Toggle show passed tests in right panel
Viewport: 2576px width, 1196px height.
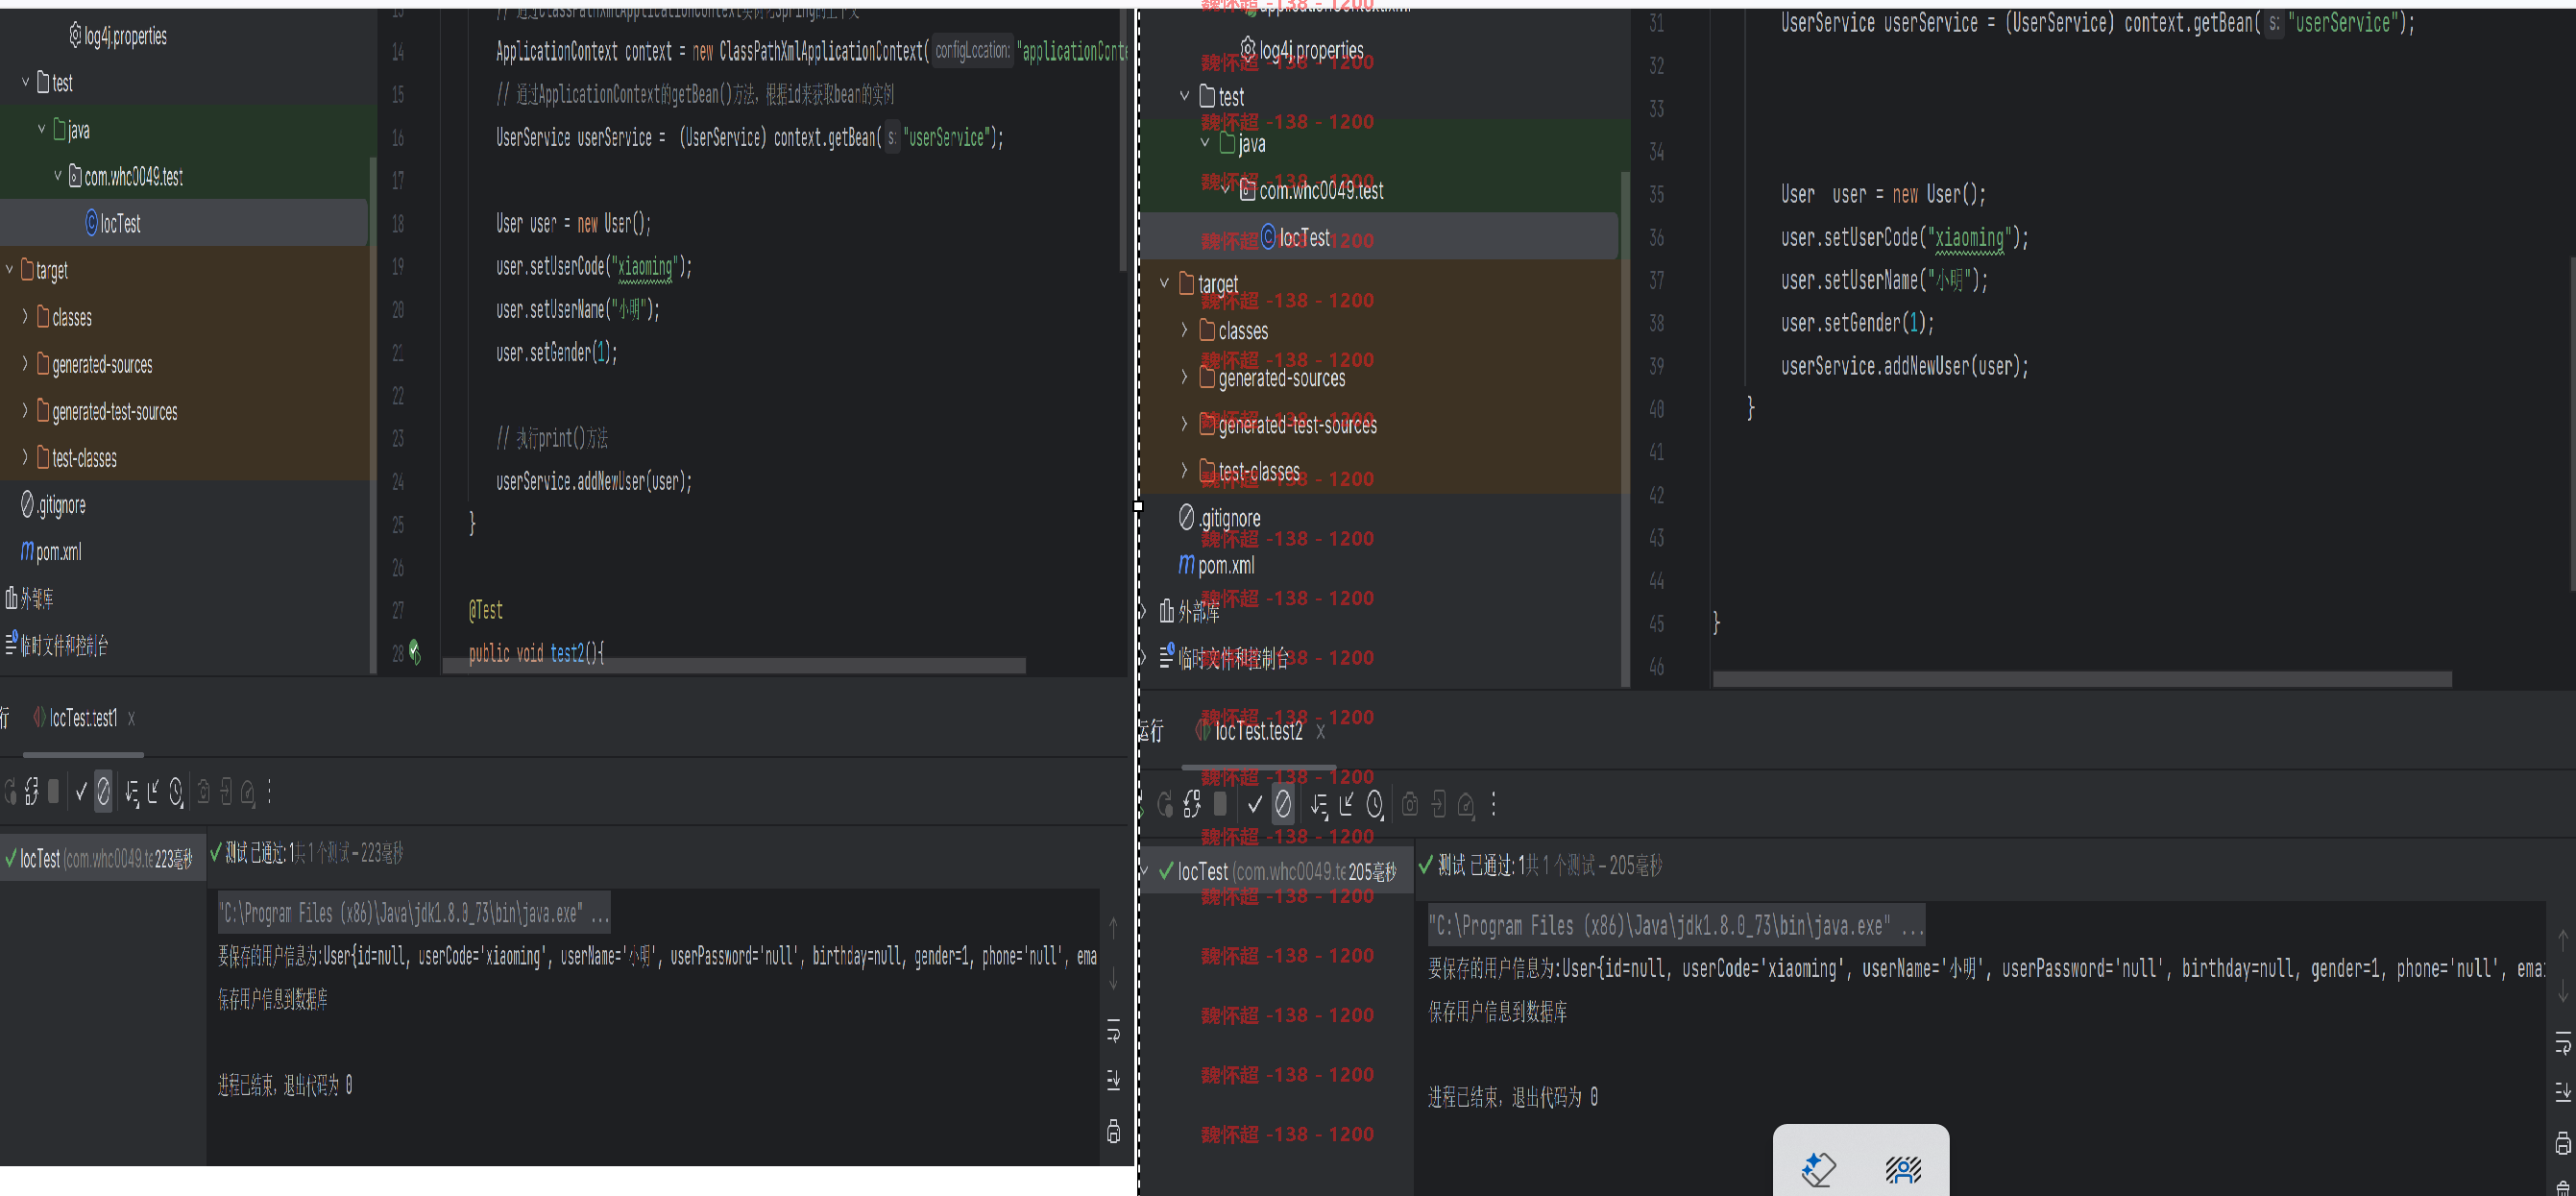click(x=1255, y=805)
